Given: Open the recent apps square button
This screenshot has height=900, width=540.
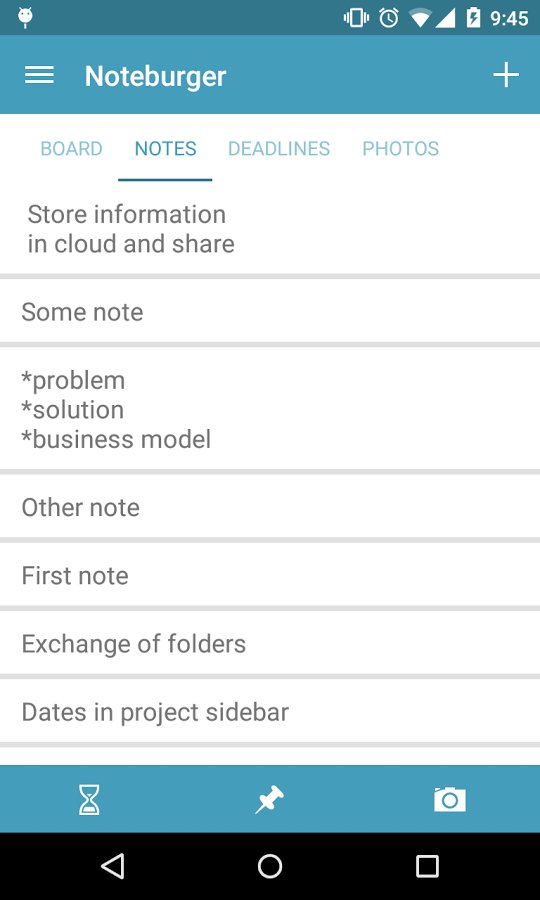Looking at the screenshot, I should click(x=428, y=866).
